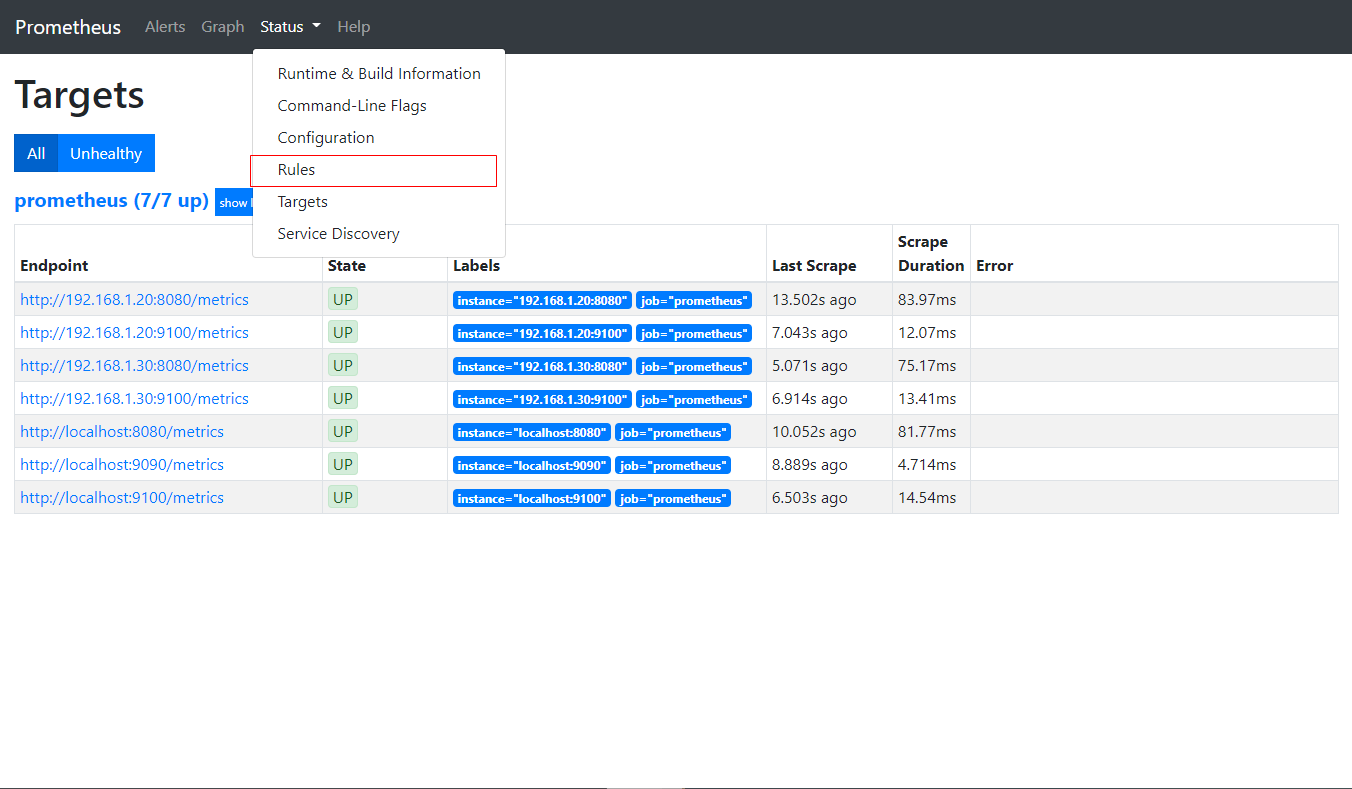The height and width of the screenshot is (789, 1352).
Task: Open http://localhost:8080/metrics endpoint
Action: [x=122, y=432]
